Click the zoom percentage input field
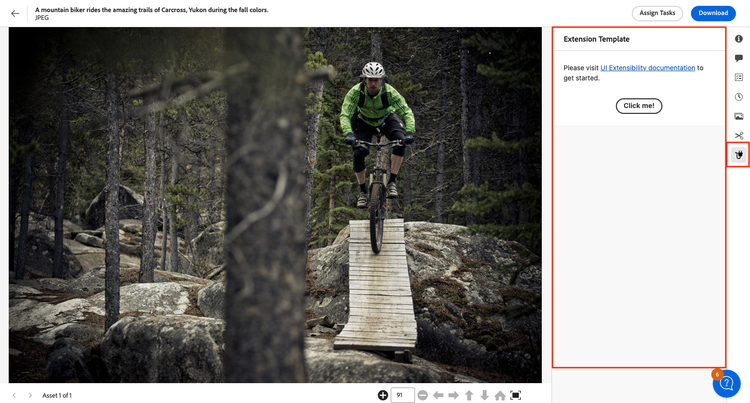750x403 pixels. (x=402, y=395)
